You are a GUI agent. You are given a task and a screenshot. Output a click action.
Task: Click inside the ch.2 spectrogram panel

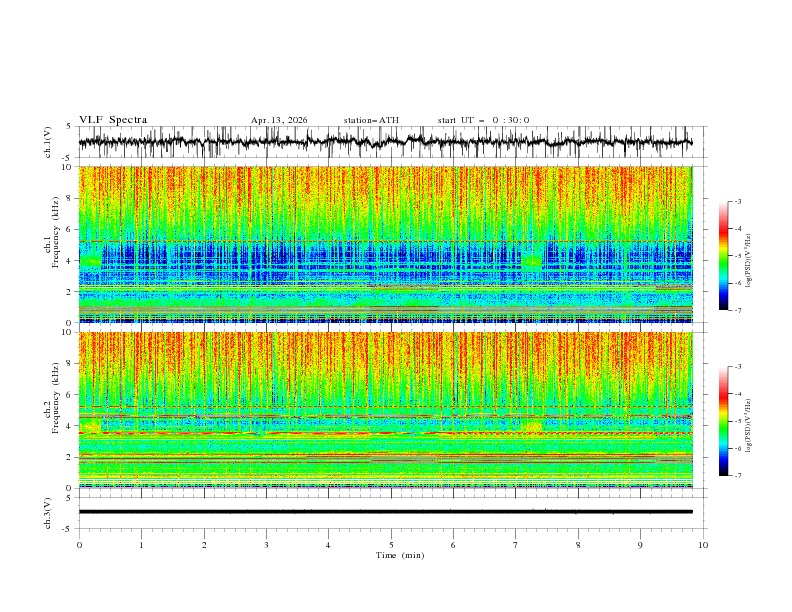pyautogui.click(x=386, y=410)
